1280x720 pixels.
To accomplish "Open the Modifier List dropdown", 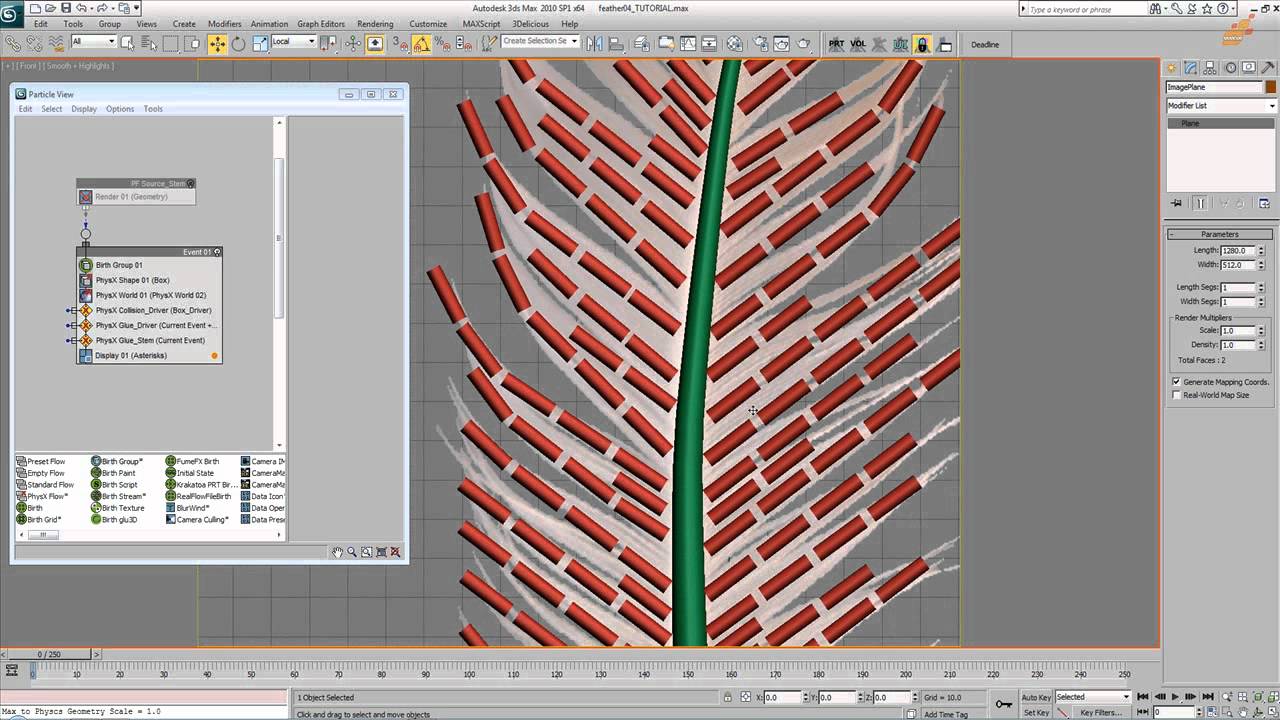I will [1221, 105].
